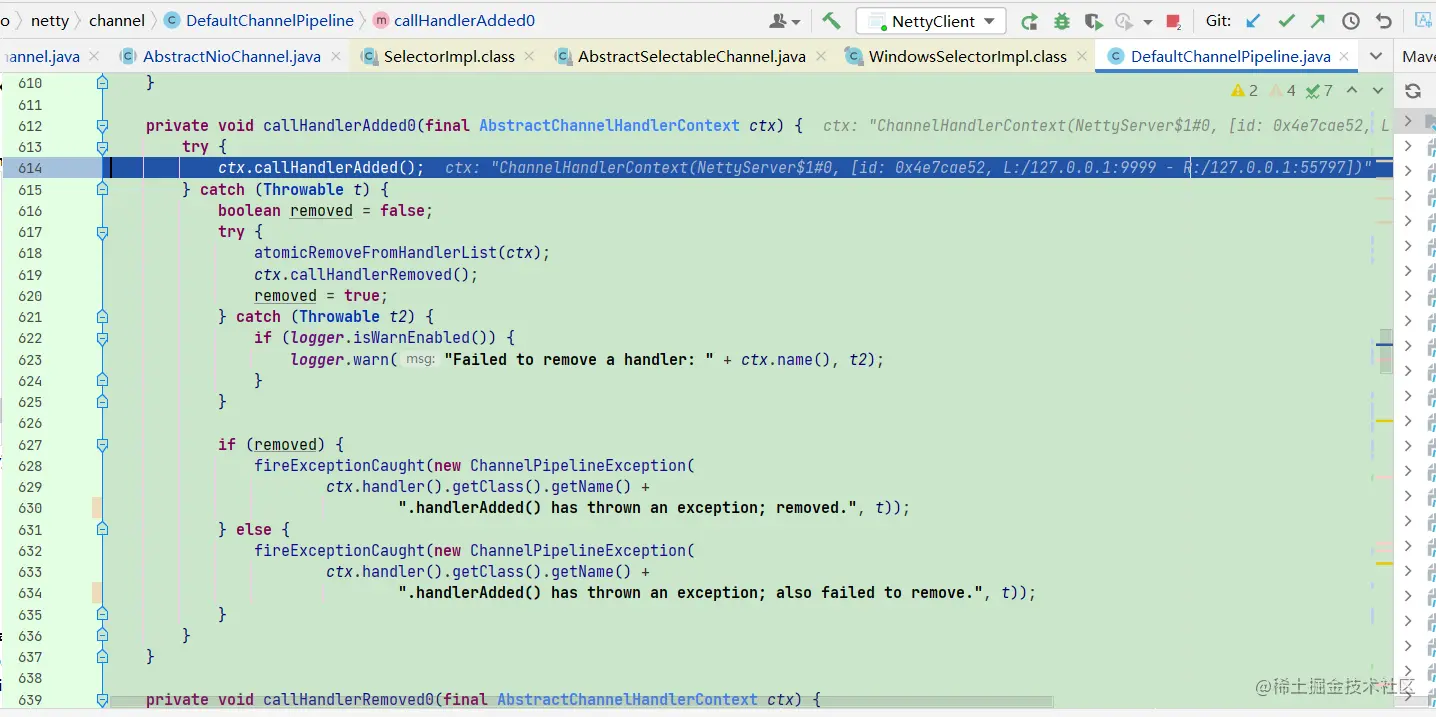Collapse the isWarnEnabled if fold on line 622
This screenshot has width=1436, height=717.
(x=102, y=338)
